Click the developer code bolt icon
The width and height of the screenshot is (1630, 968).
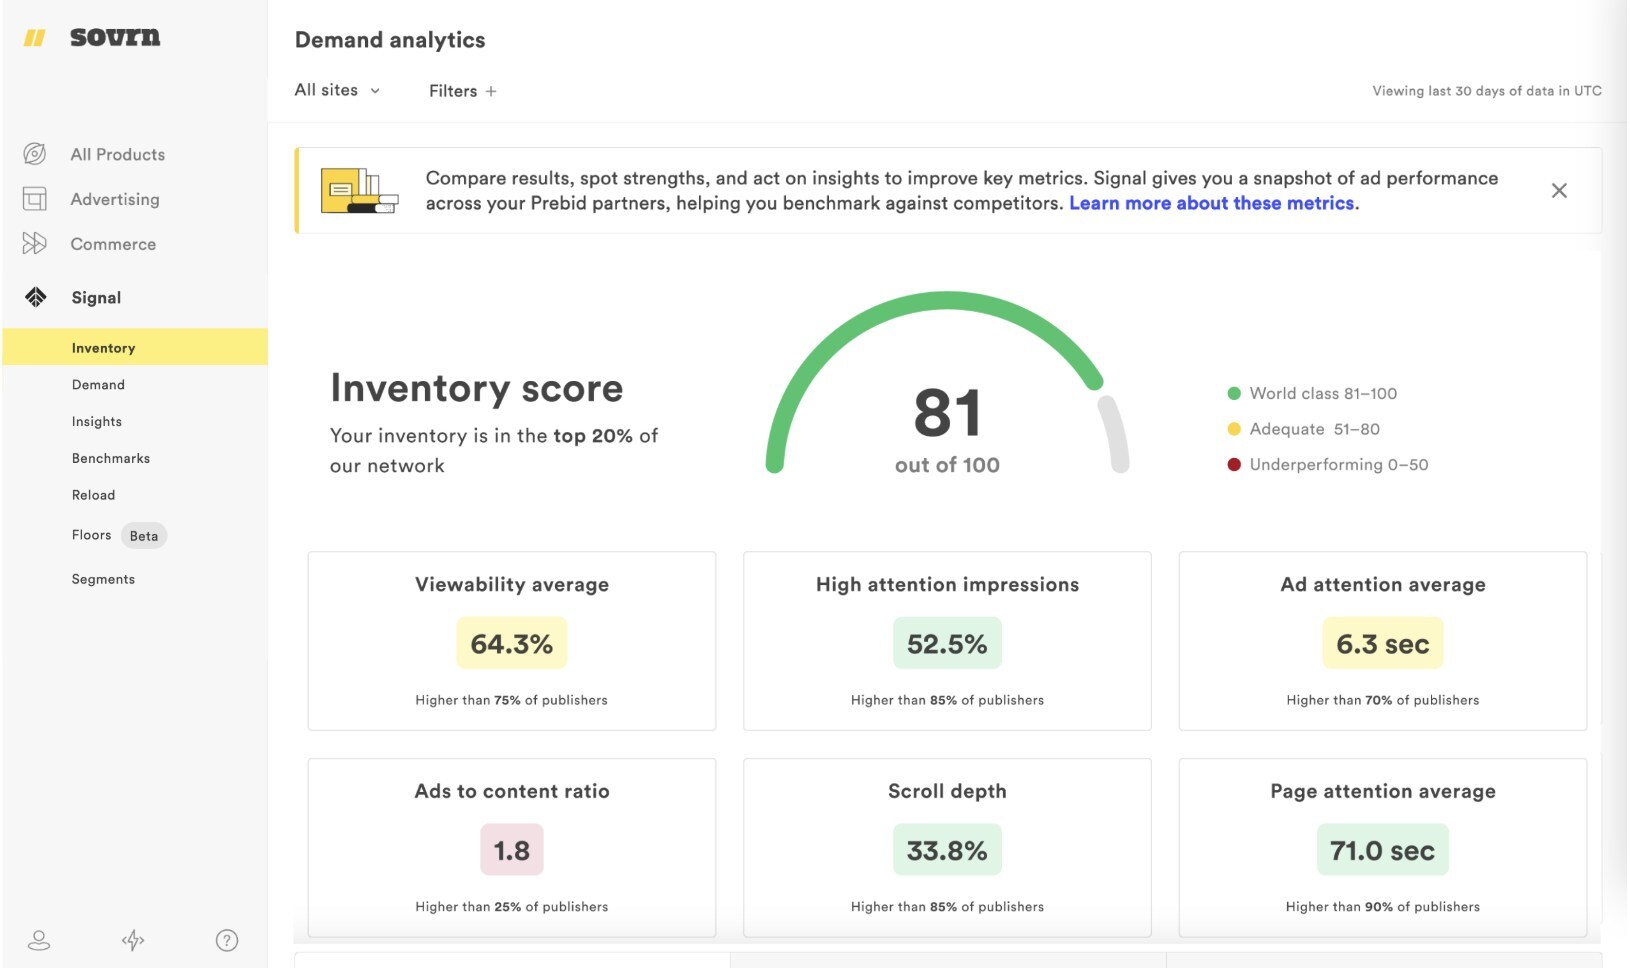pyautogui.click(x=133, y=940)
